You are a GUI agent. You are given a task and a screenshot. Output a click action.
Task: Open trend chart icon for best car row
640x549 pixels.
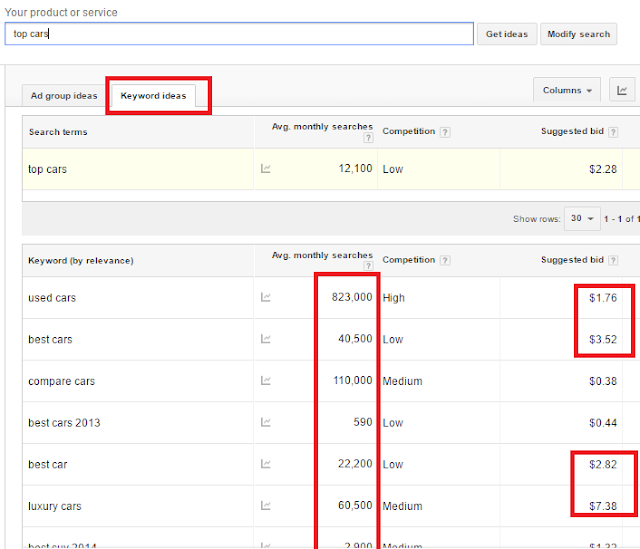(x=266, y=464)
